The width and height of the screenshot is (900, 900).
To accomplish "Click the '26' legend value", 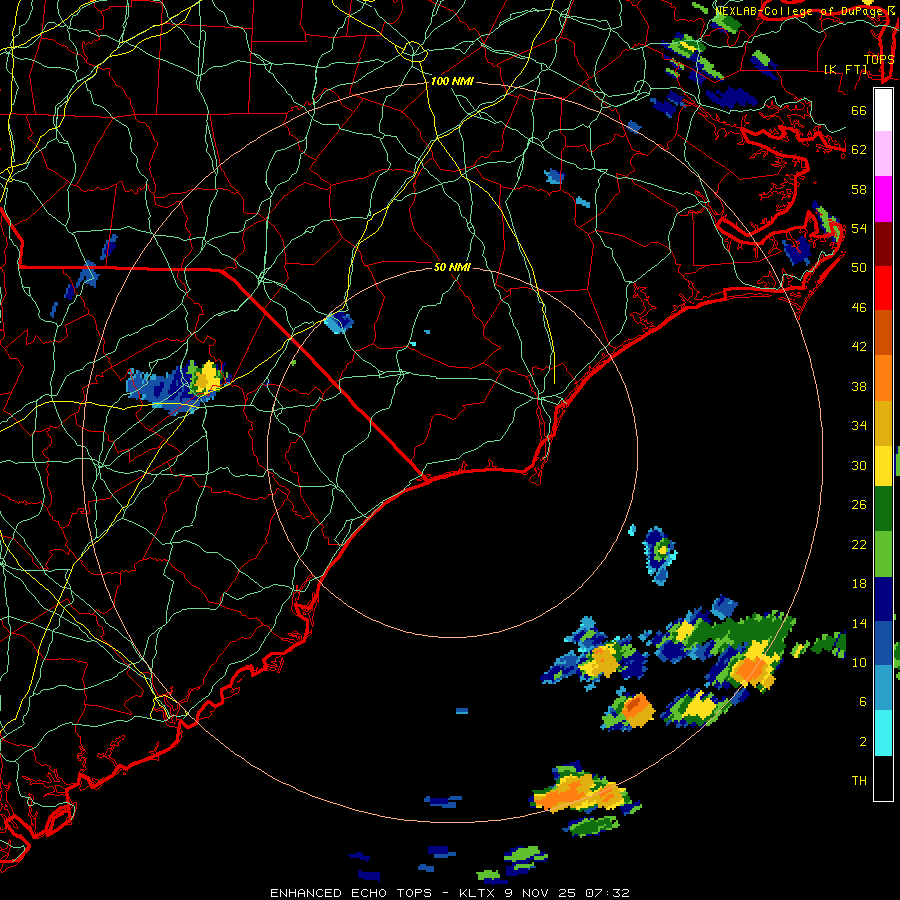I will 859,505.
